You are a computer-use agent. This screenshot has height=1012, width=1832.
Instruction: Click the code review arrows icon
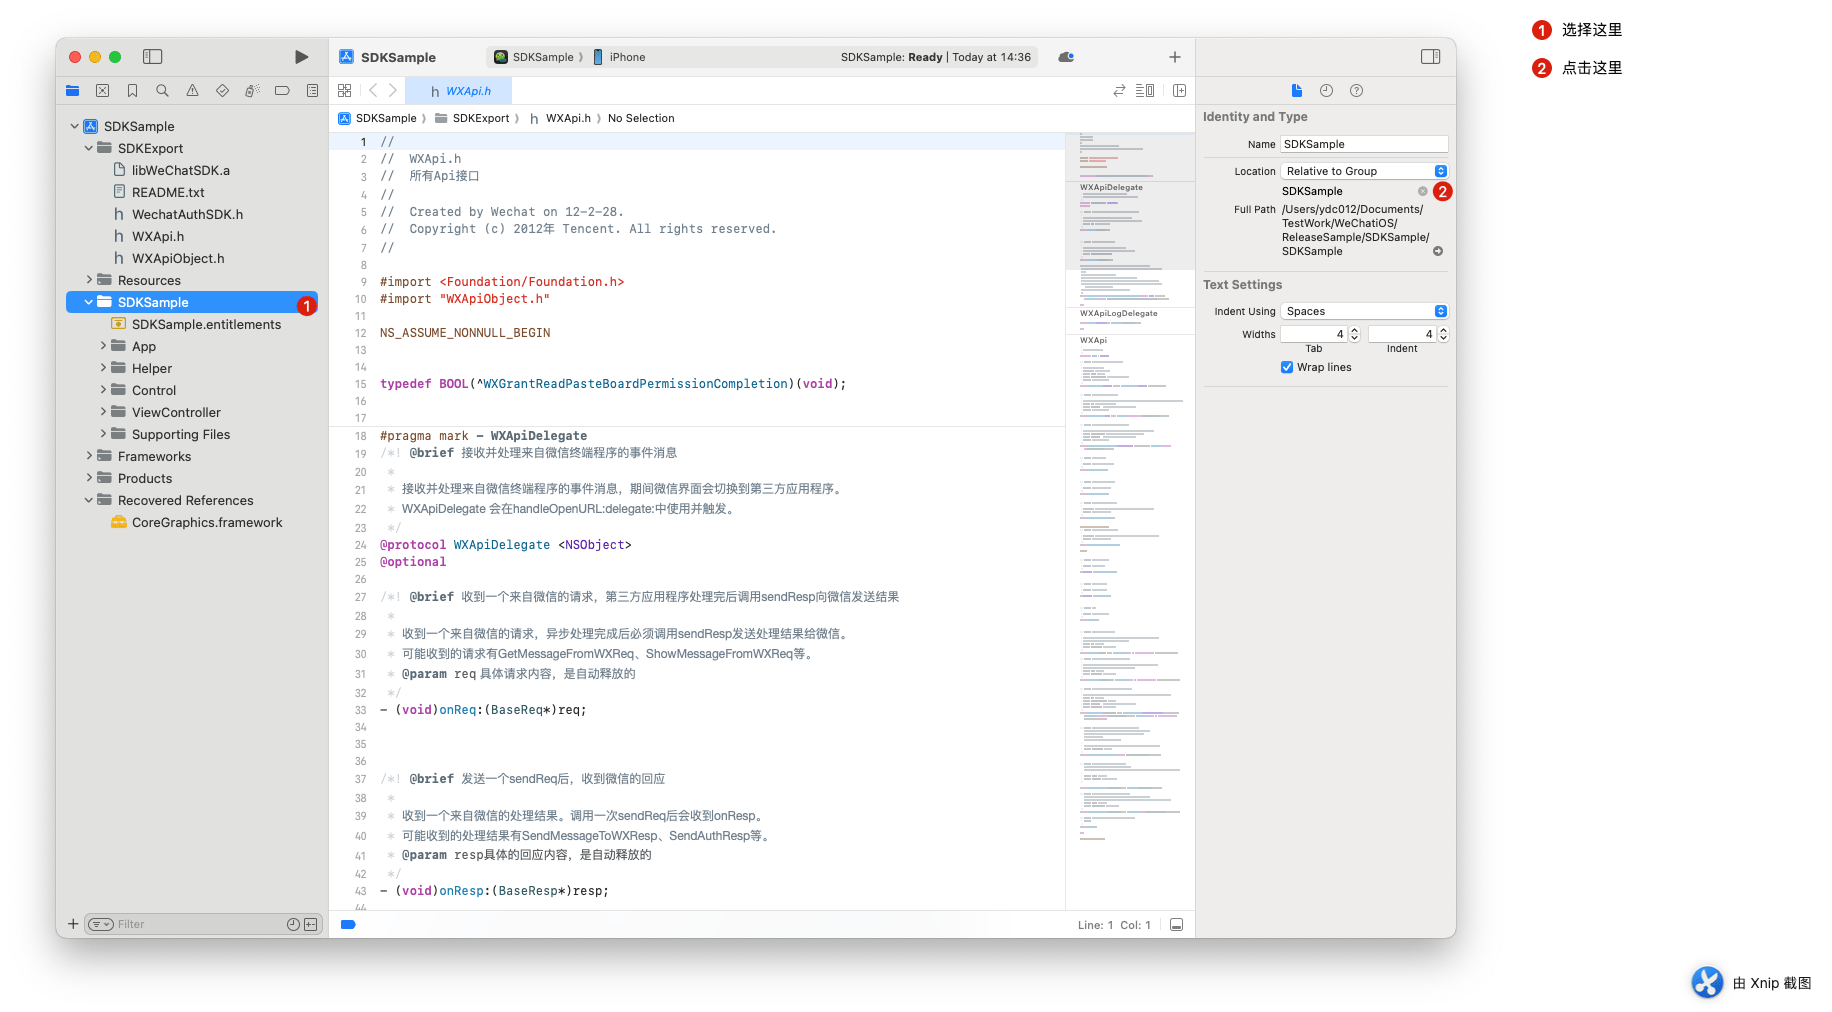[1119, 91]
